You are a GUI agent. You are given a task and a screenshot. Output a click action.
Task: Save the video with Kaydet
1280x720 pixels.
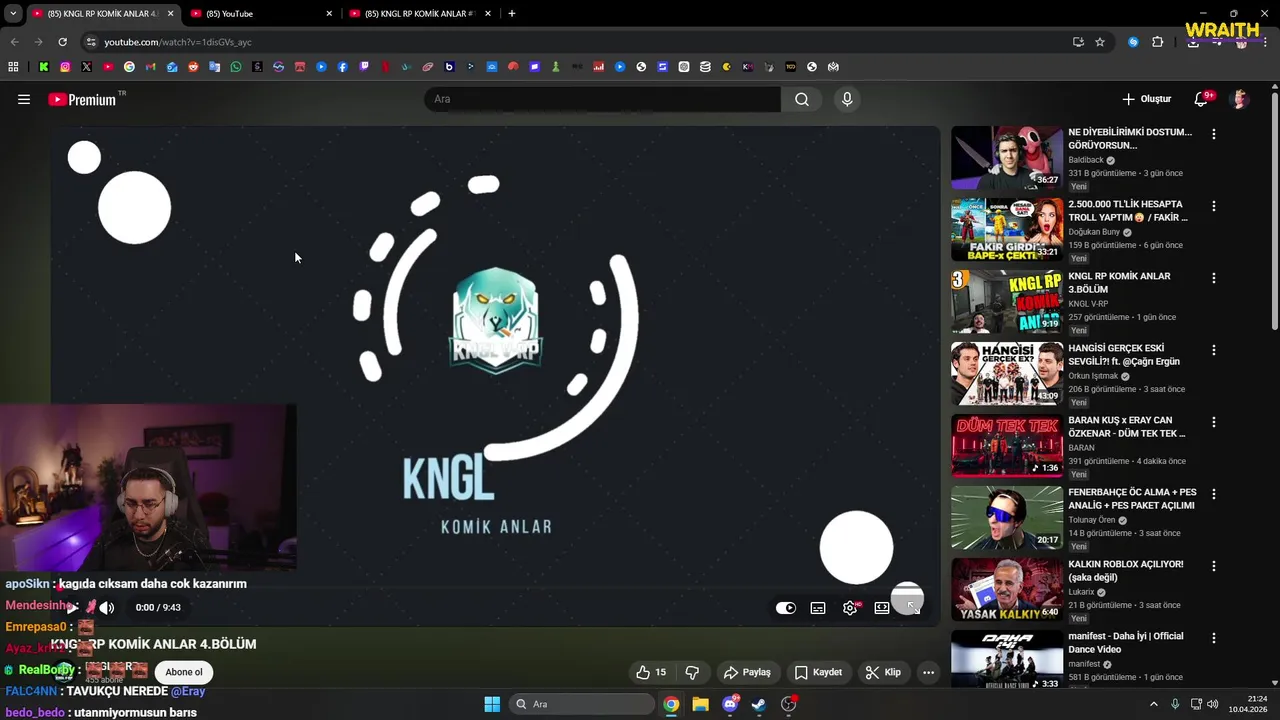[x=818, y=672]
